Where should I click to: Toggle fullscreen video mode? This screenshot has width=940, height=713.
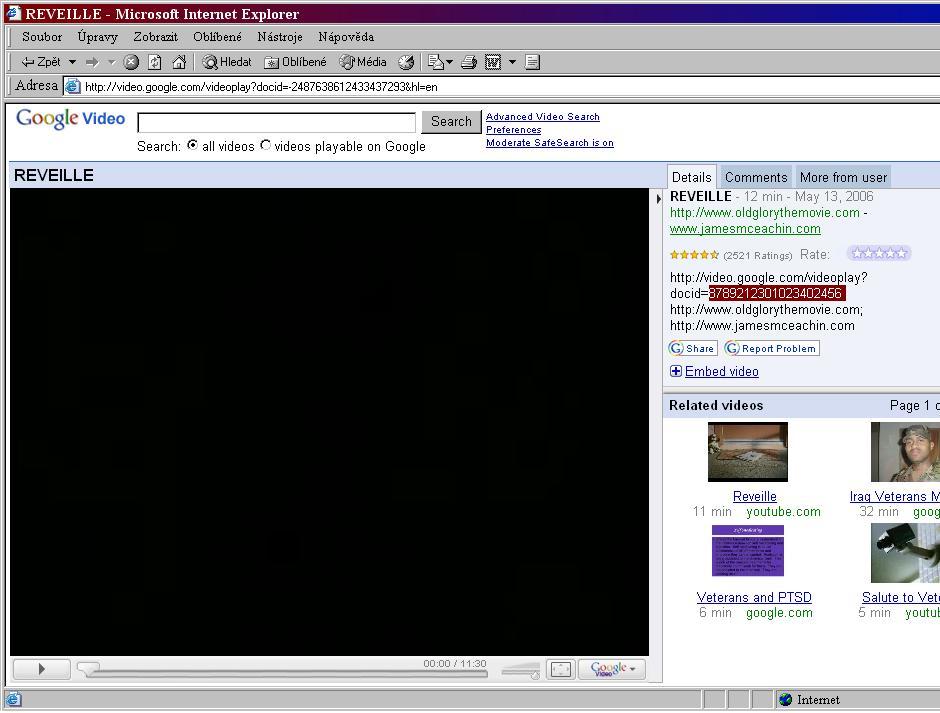click(x=561, y=669)
